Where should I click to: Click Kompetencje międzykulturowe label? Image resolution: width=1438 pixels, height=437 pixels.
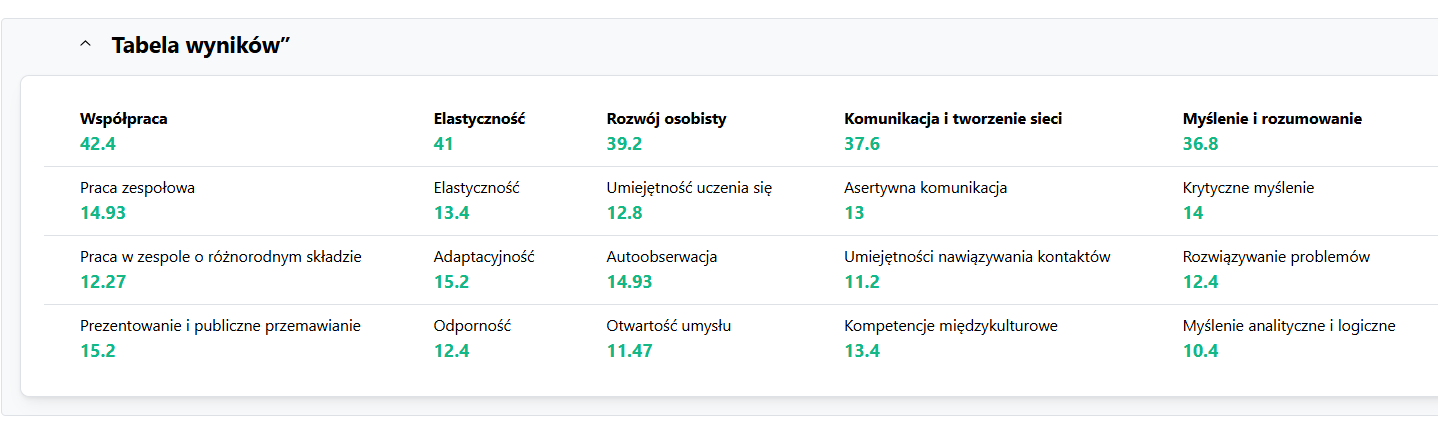point(950,326)
